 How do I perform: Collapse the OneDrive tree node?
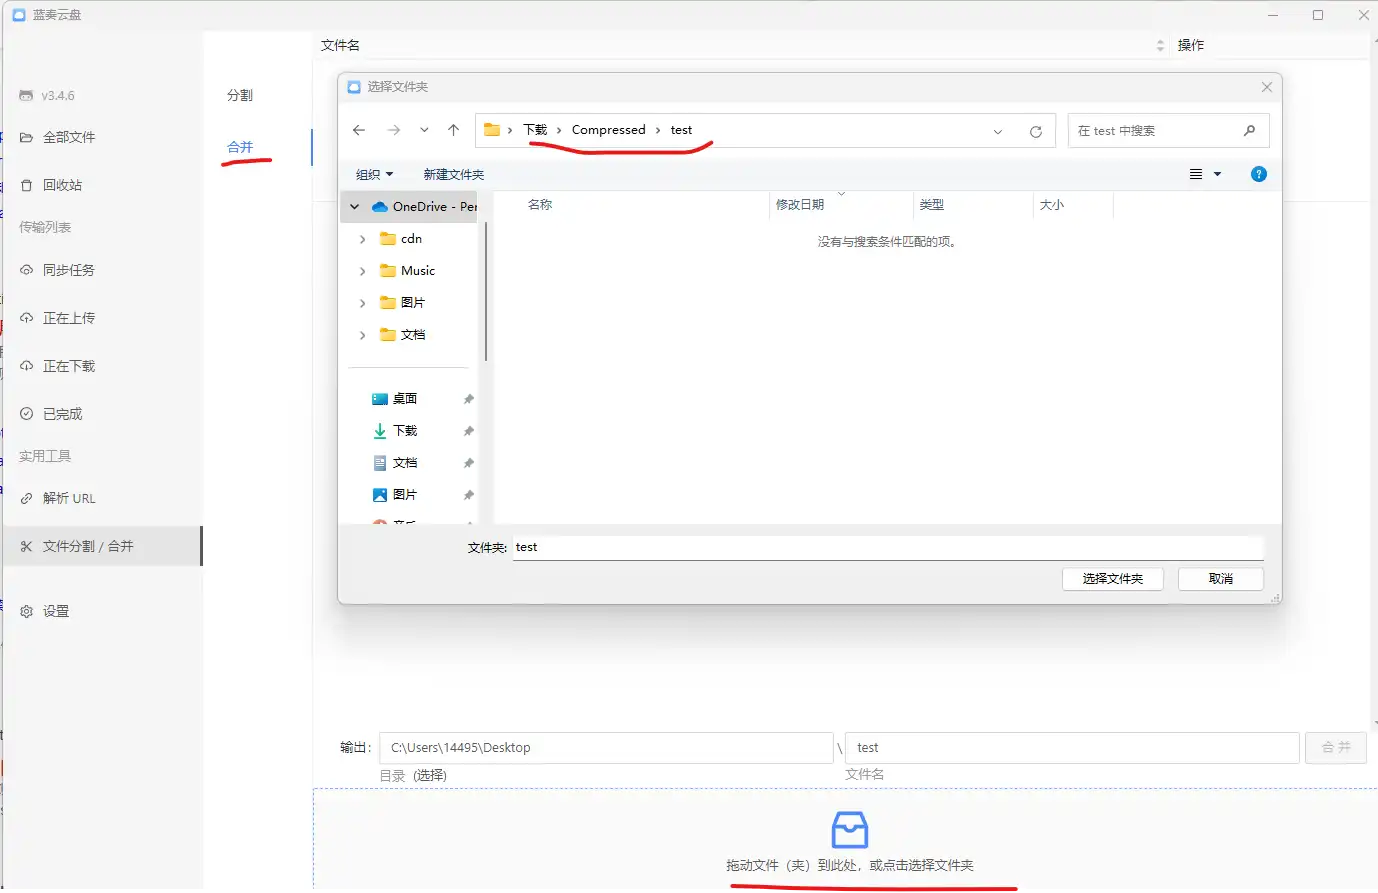(354, 207)
